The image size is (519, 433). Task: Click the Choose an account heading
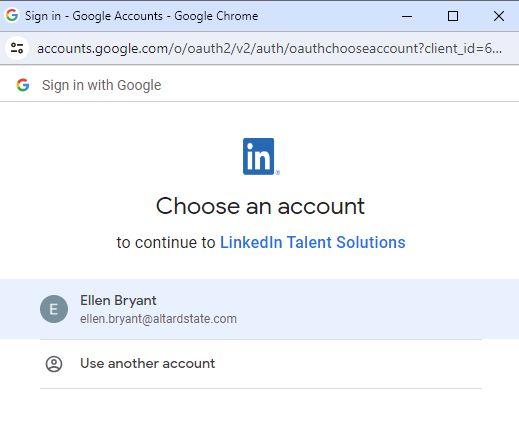(260, 206)
